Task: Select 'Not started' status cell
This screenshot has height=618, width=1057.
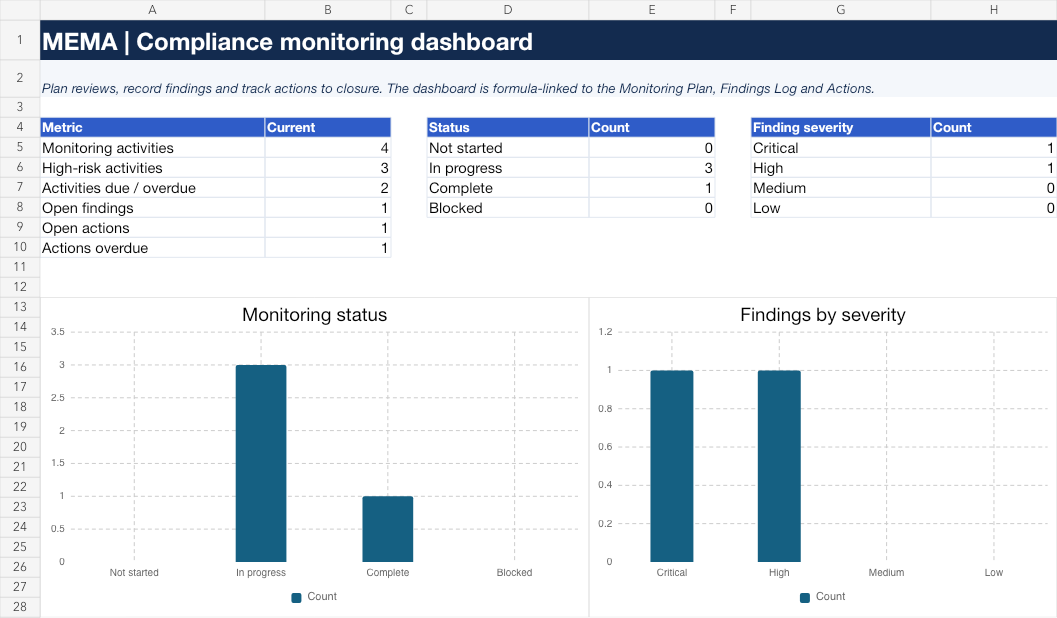Action: click(x=508, y=148)
